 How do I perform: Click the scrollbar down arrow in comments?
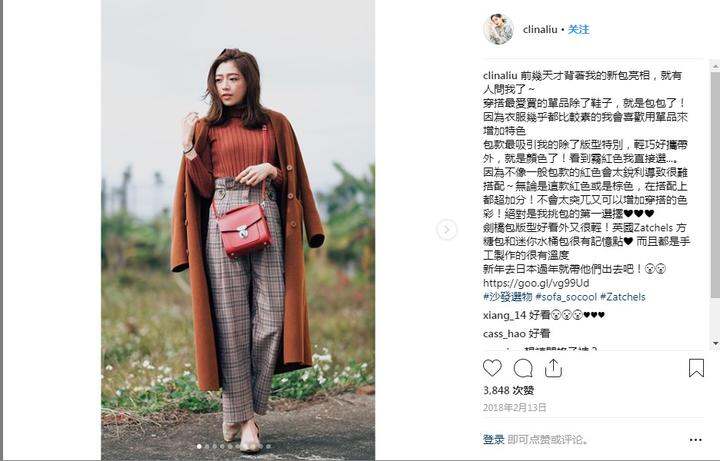[715, 343]
